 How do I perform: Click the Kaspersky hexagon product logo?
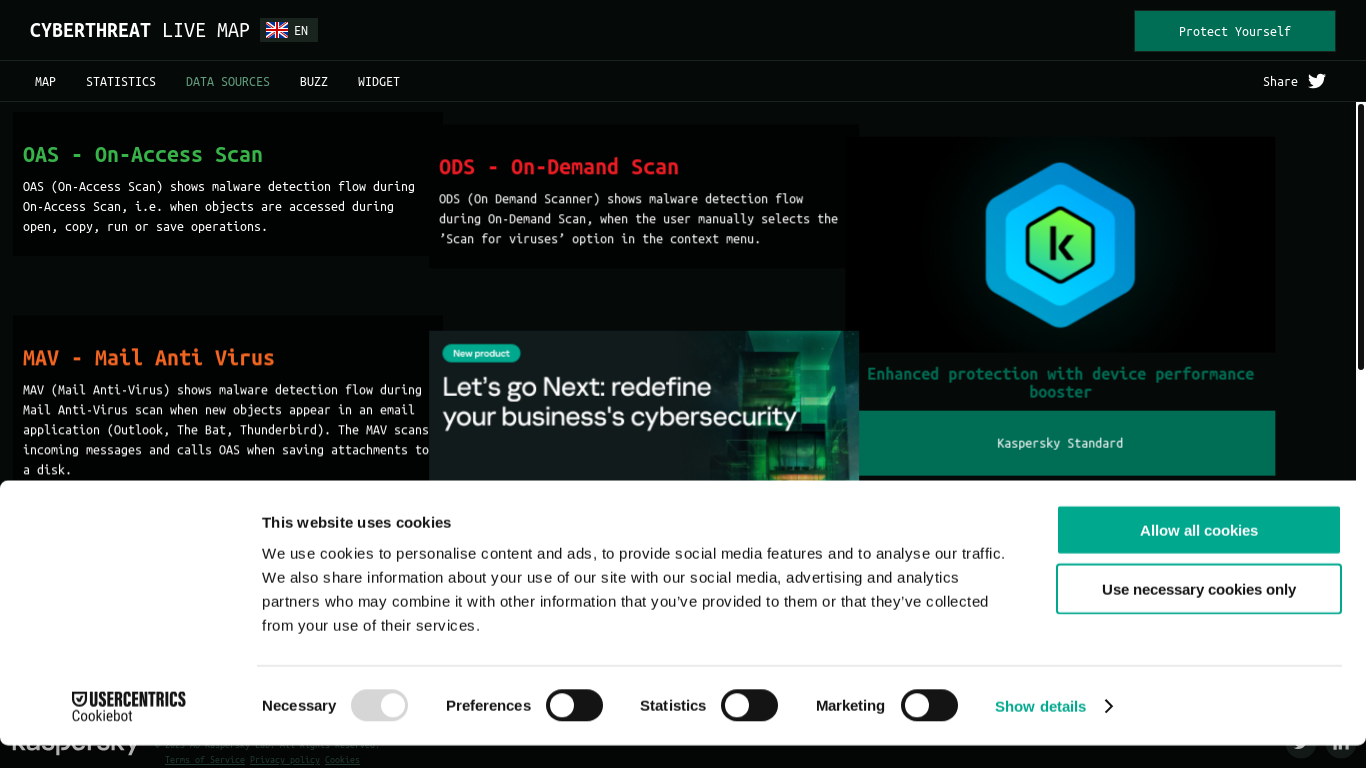(x=1060, y=245)
